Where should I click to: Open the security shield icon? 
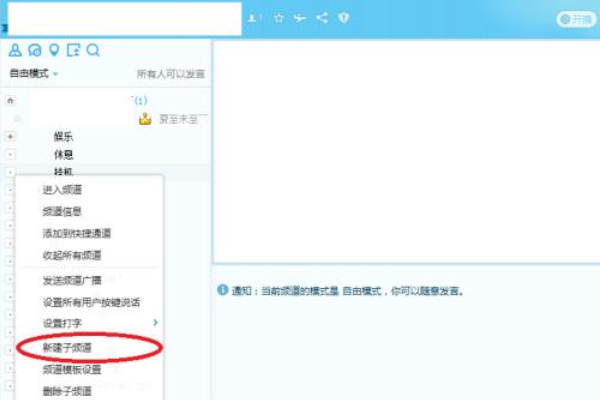pyautogui.click(x=343, y=18)
